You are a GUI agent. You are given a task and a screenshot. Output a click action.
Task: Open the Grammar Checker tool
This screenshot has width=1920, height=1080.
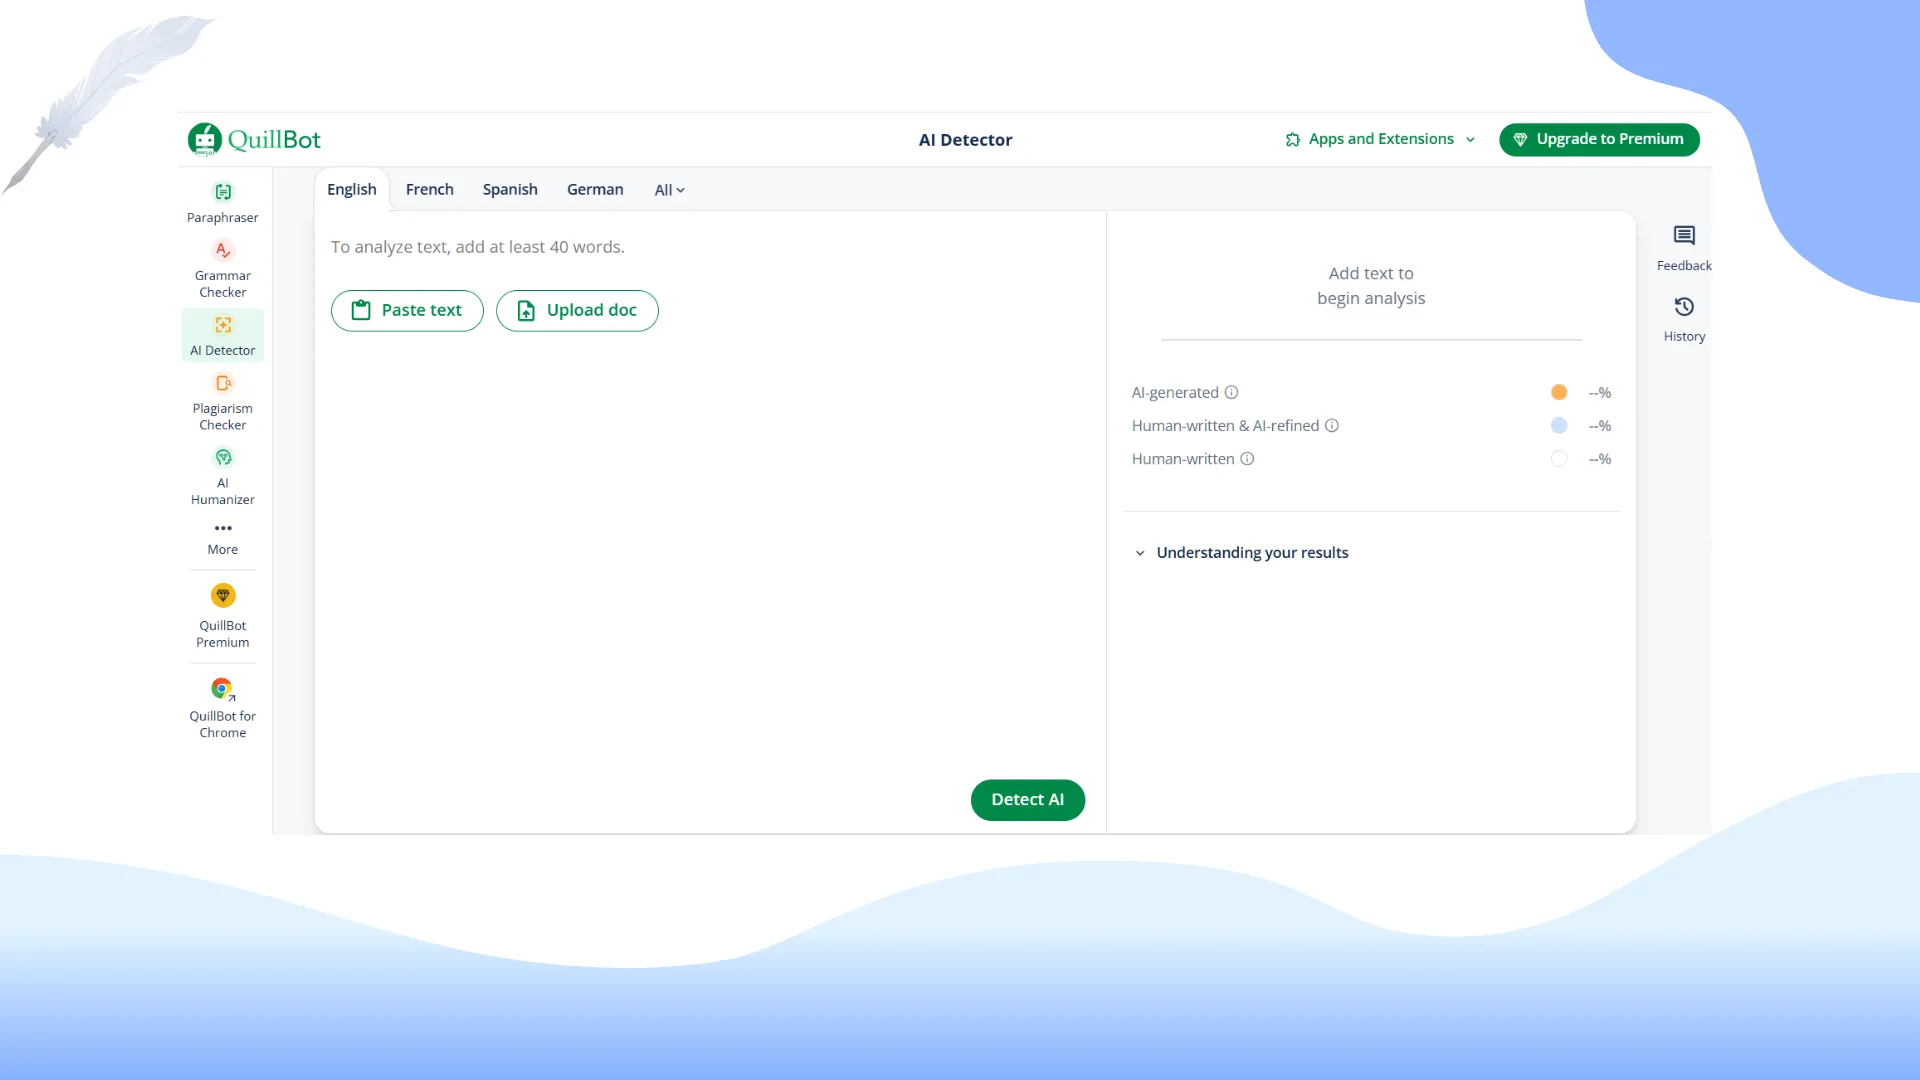222,268
